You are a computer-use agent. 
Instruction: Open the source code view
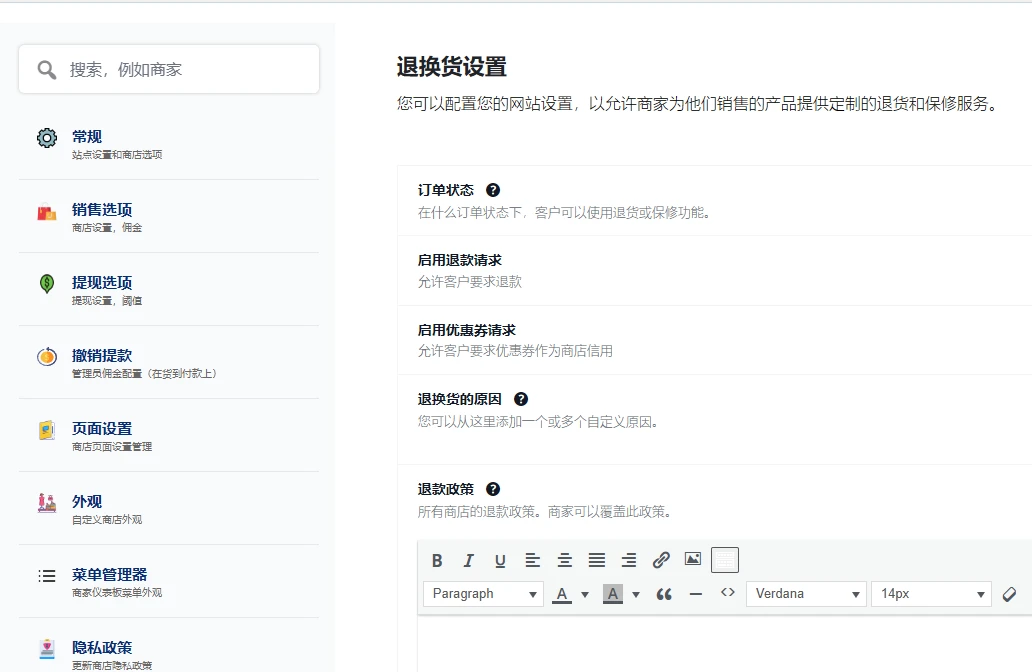pyautogui.click(x=727, y=594)
